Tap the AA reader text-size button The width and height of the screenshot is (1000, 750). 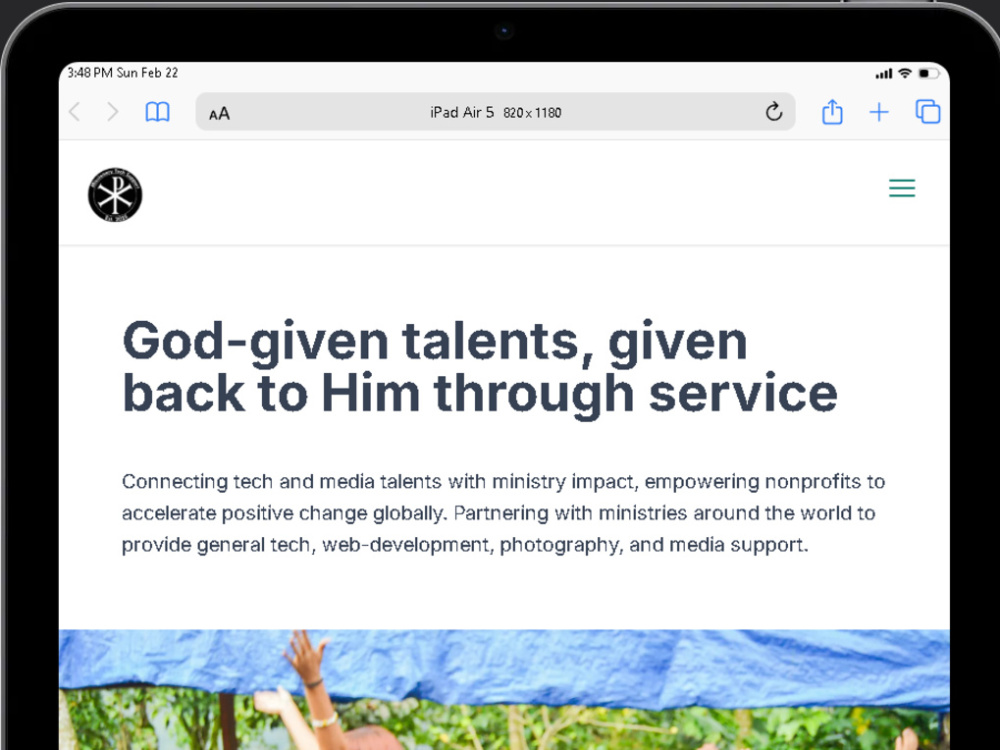[x=219, y=114]
